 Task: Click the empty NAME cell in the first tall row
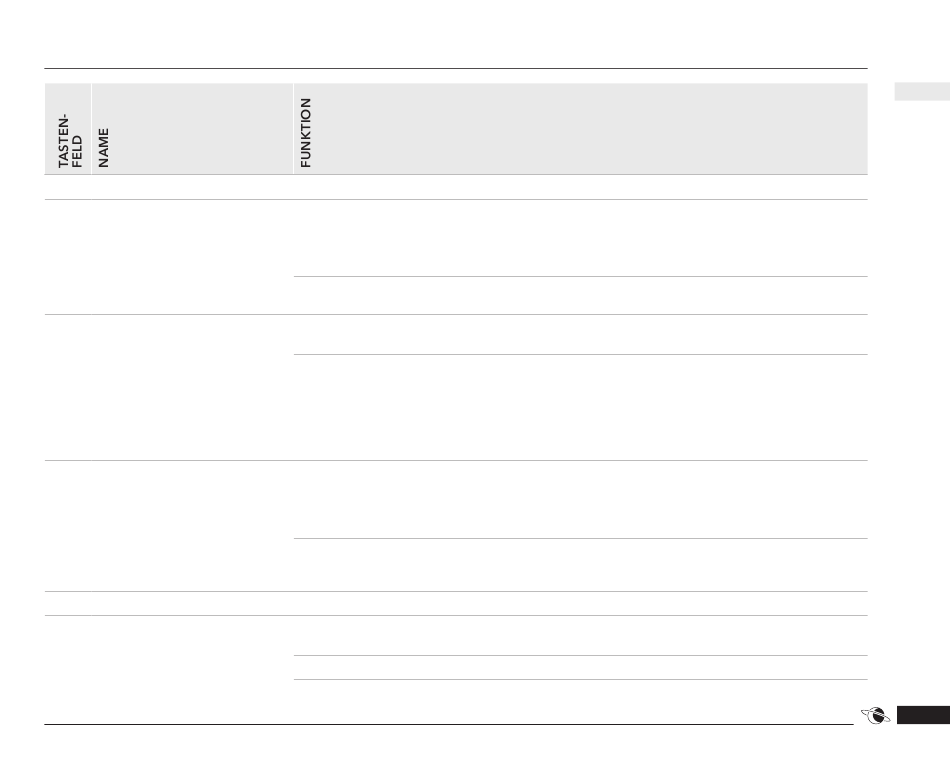tap(191, 257)
